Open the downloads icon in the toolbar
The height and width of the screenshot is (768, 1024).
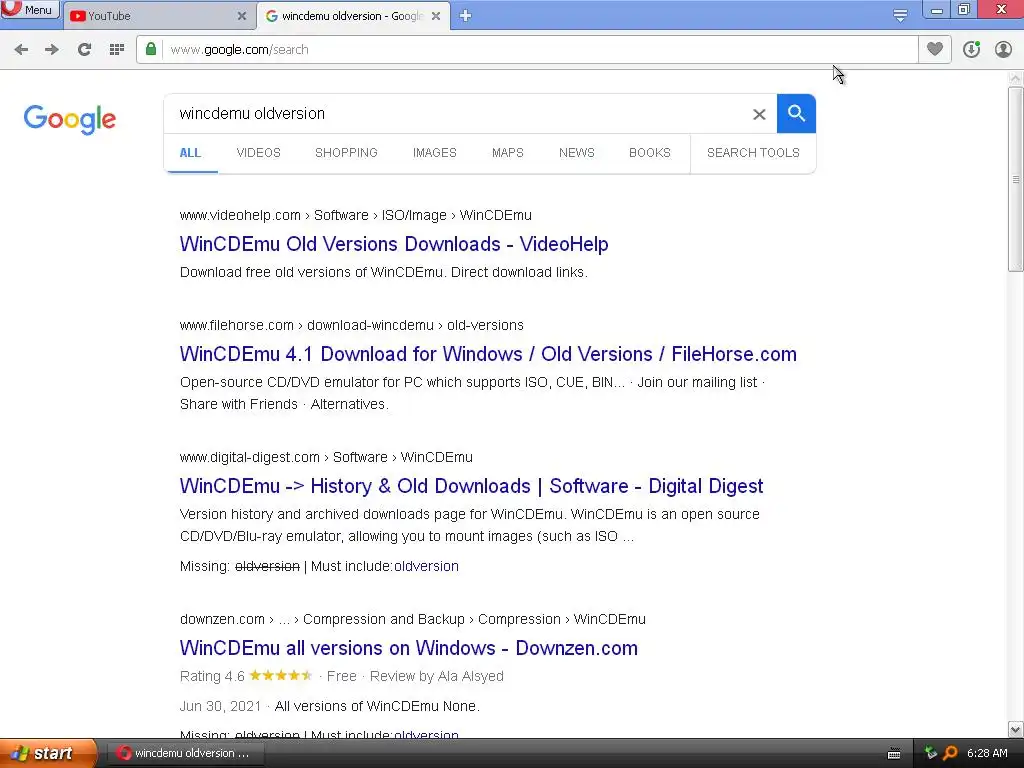(971, 50)
